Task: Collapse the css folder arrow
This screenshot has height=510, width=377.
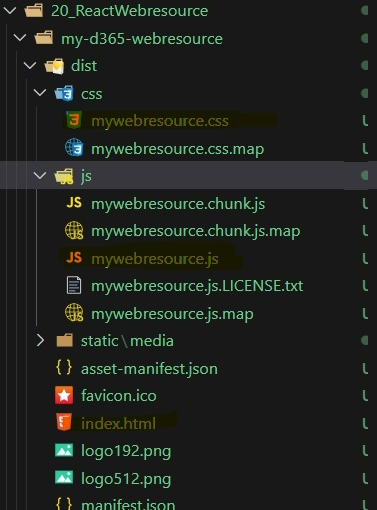Action: pyautogui.click(x=40, y=93)
